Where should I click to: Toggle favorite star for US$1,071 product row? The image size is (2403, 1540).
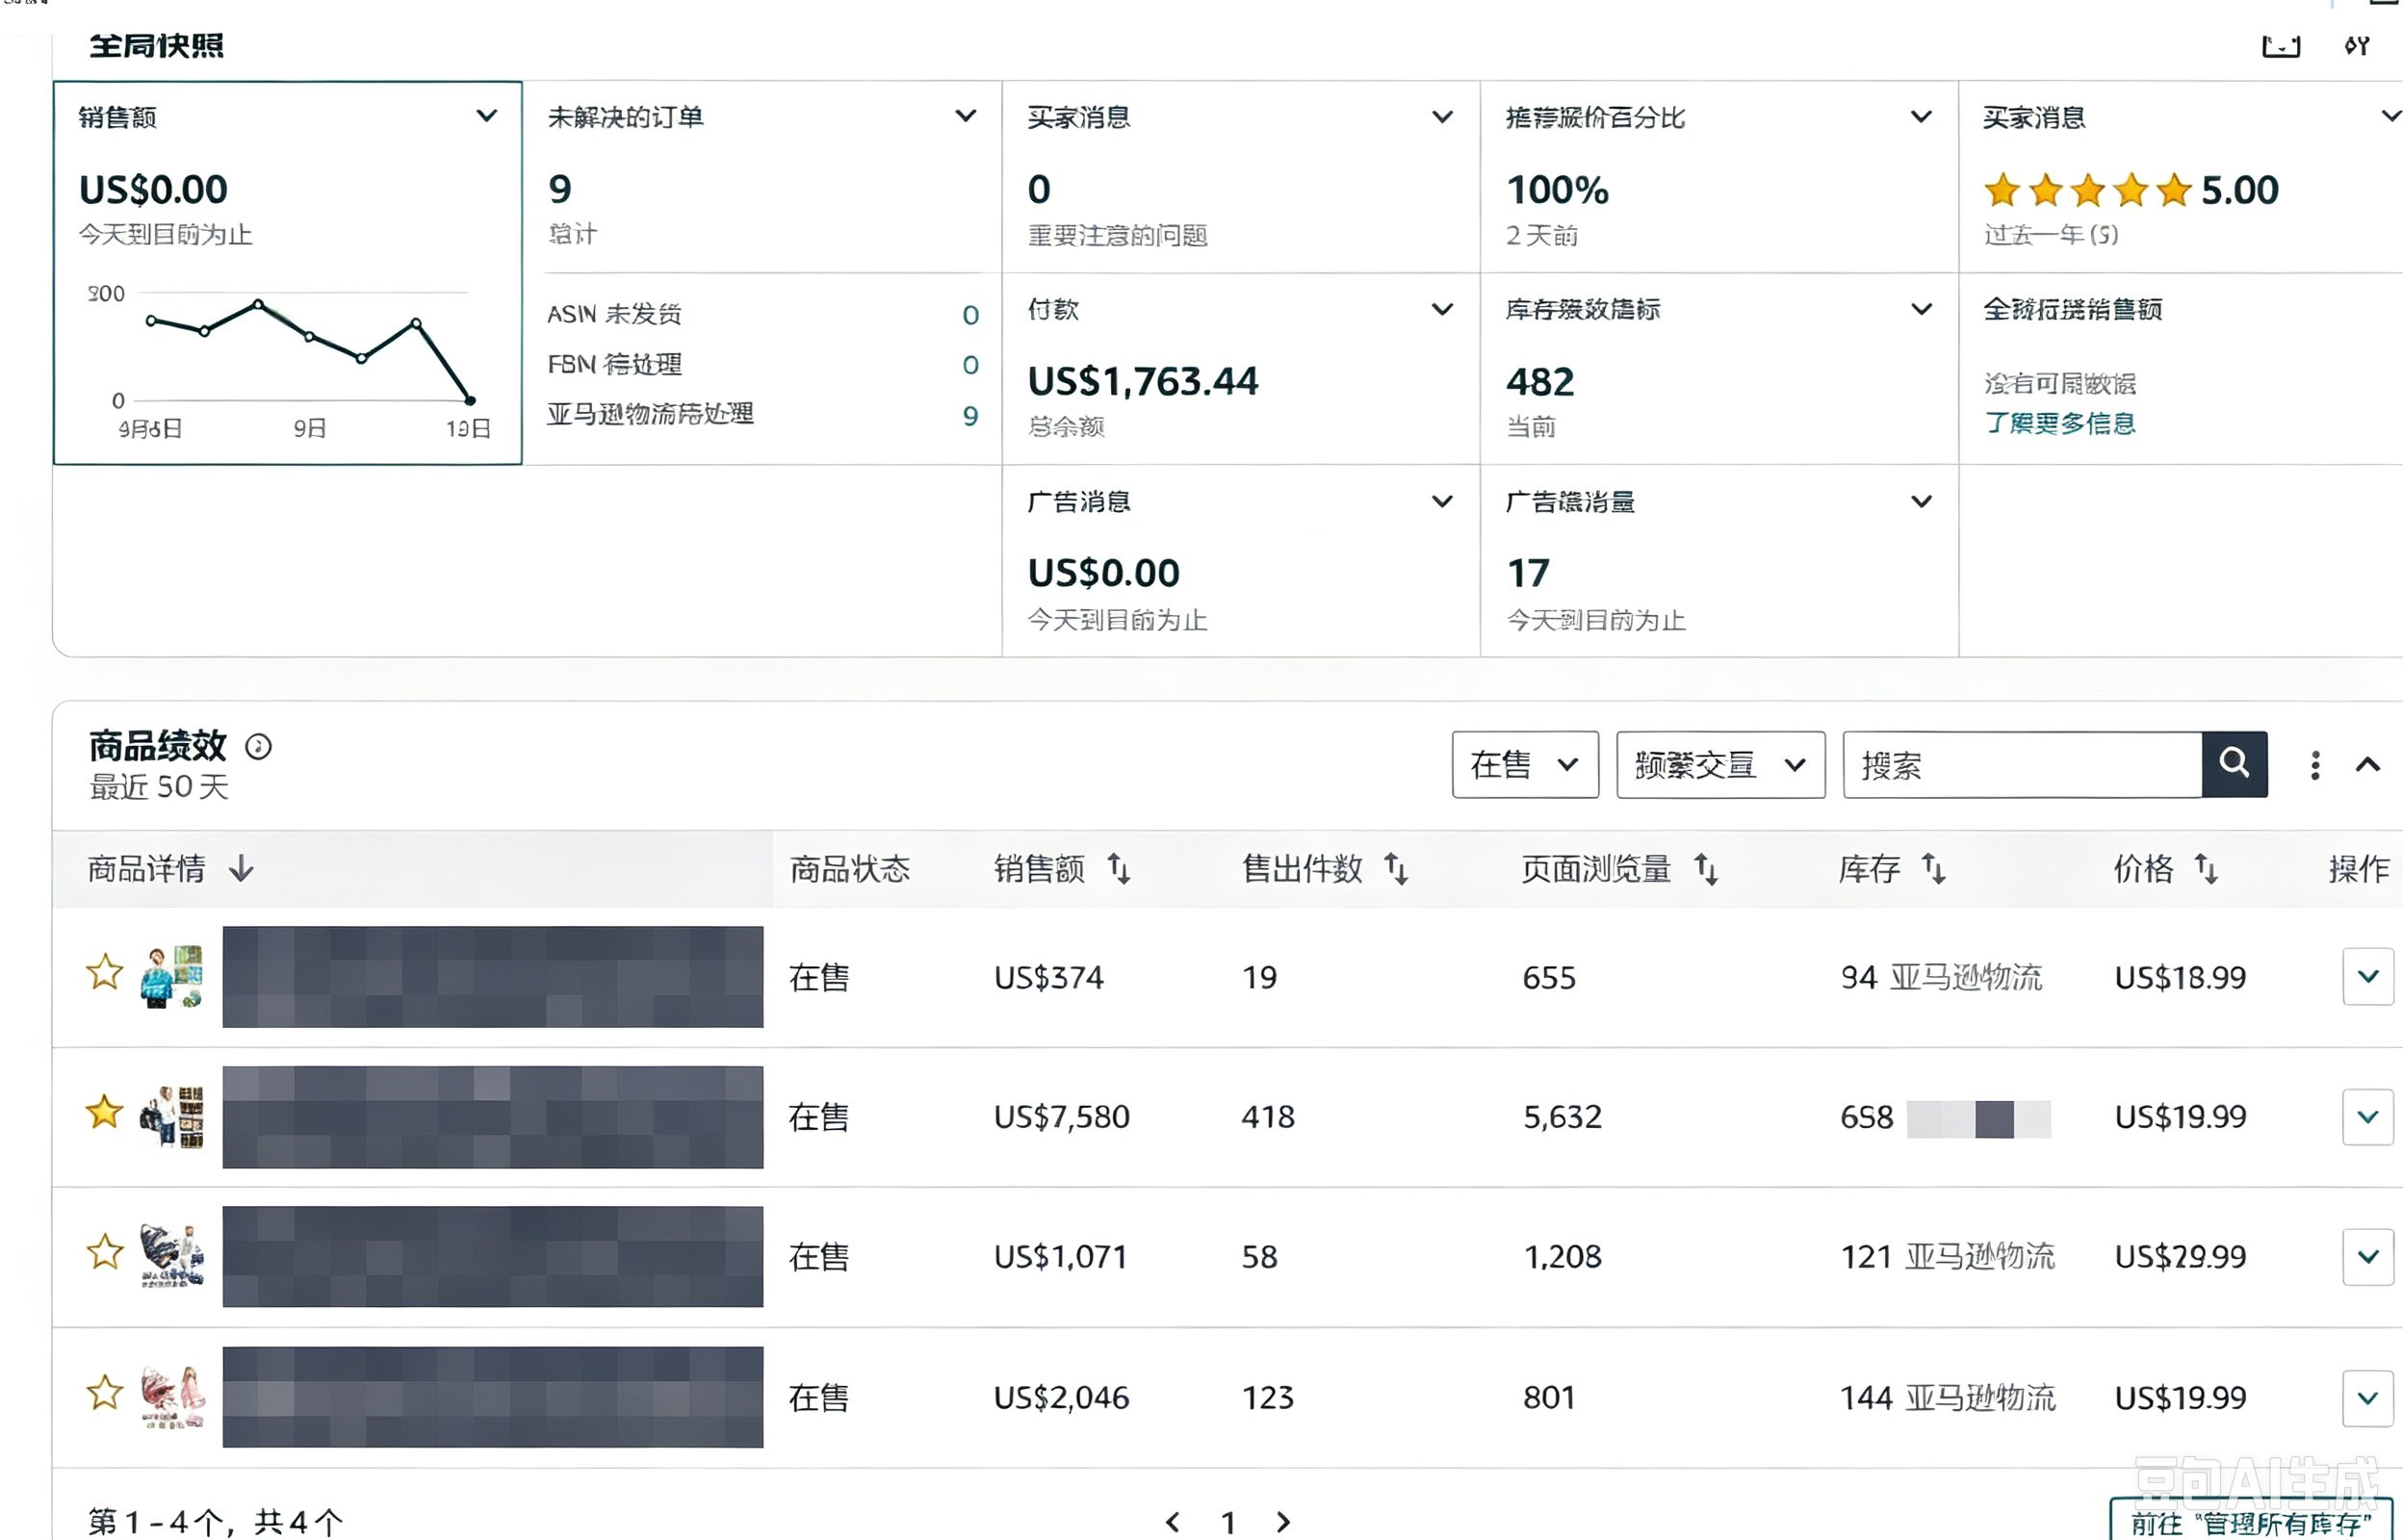(104, 1252)
